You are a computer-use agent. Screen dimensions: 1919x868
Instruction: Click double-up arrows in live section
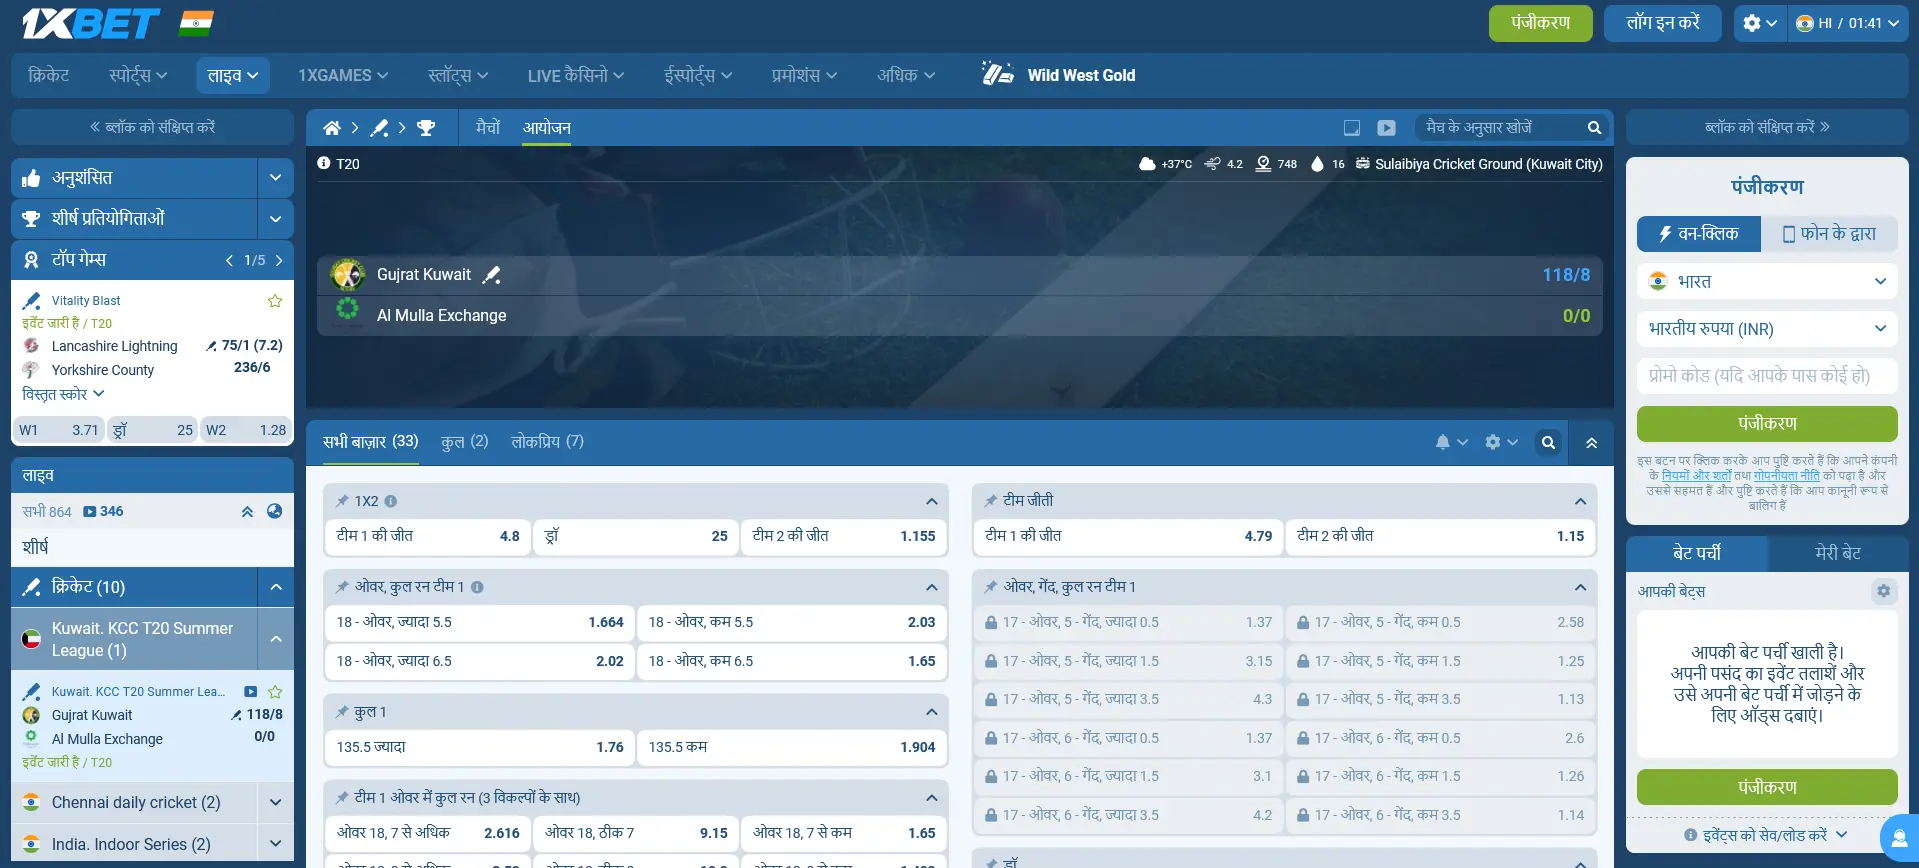(x=247, y=511)
